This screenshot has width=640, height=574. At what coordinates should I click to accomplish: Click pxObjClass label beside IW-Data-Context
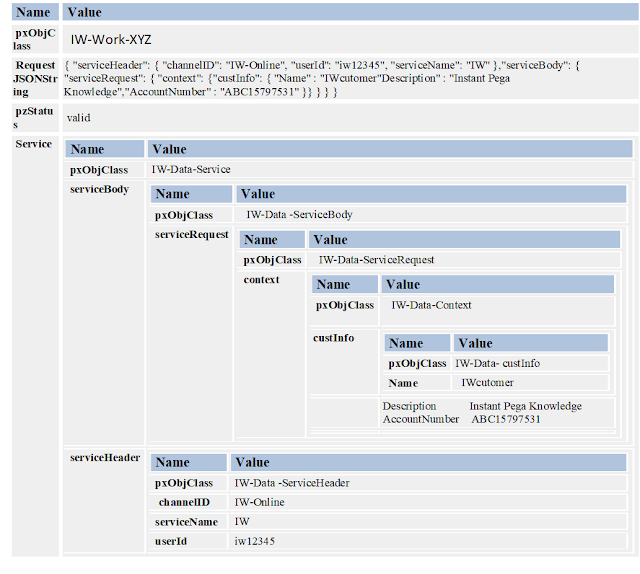point(345,305)
